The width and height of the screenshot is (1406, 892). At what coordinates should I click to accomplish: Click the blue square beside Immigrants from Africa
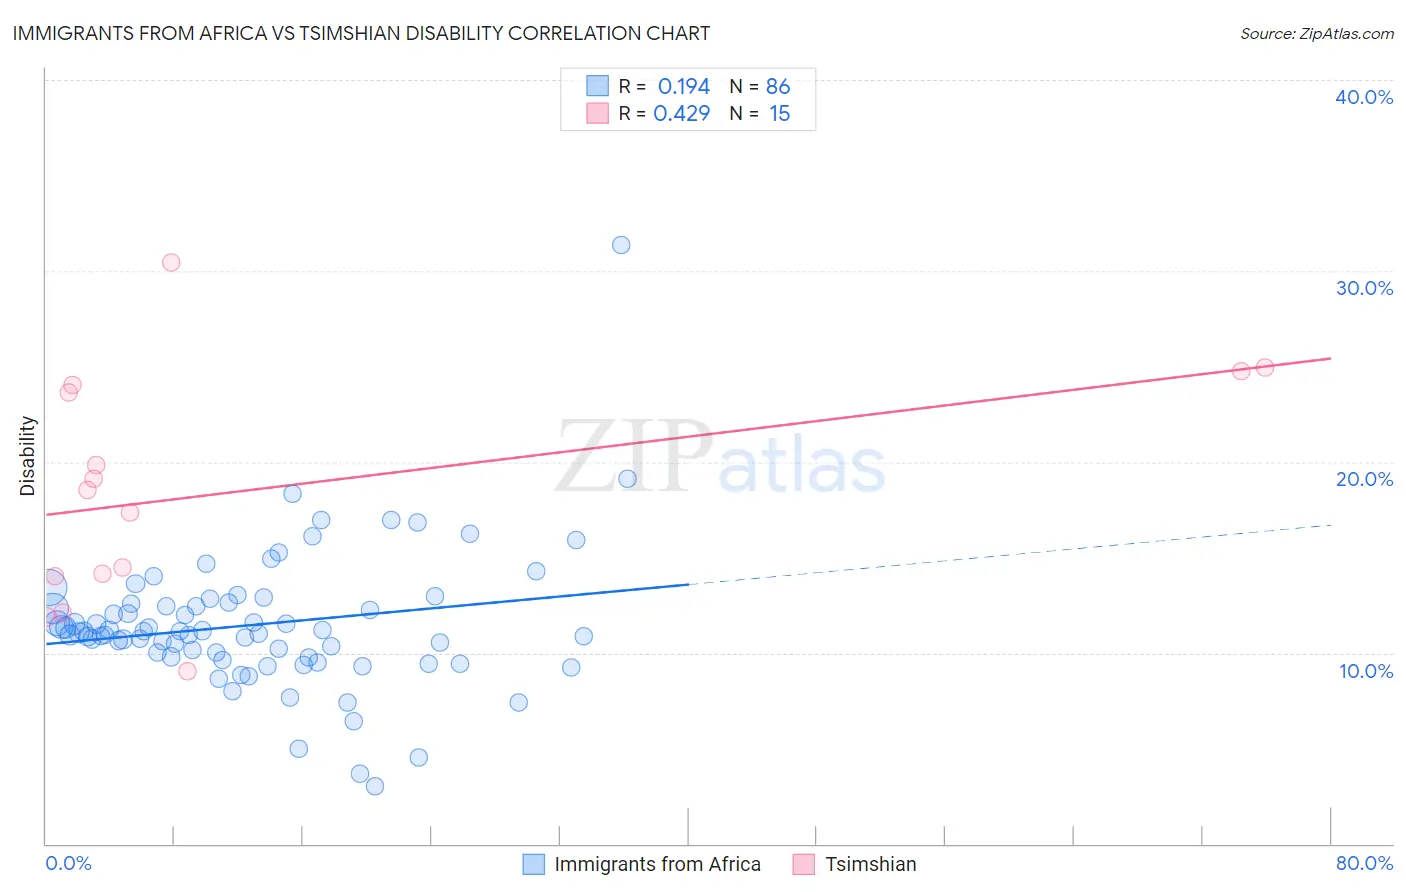coord(534,864)
